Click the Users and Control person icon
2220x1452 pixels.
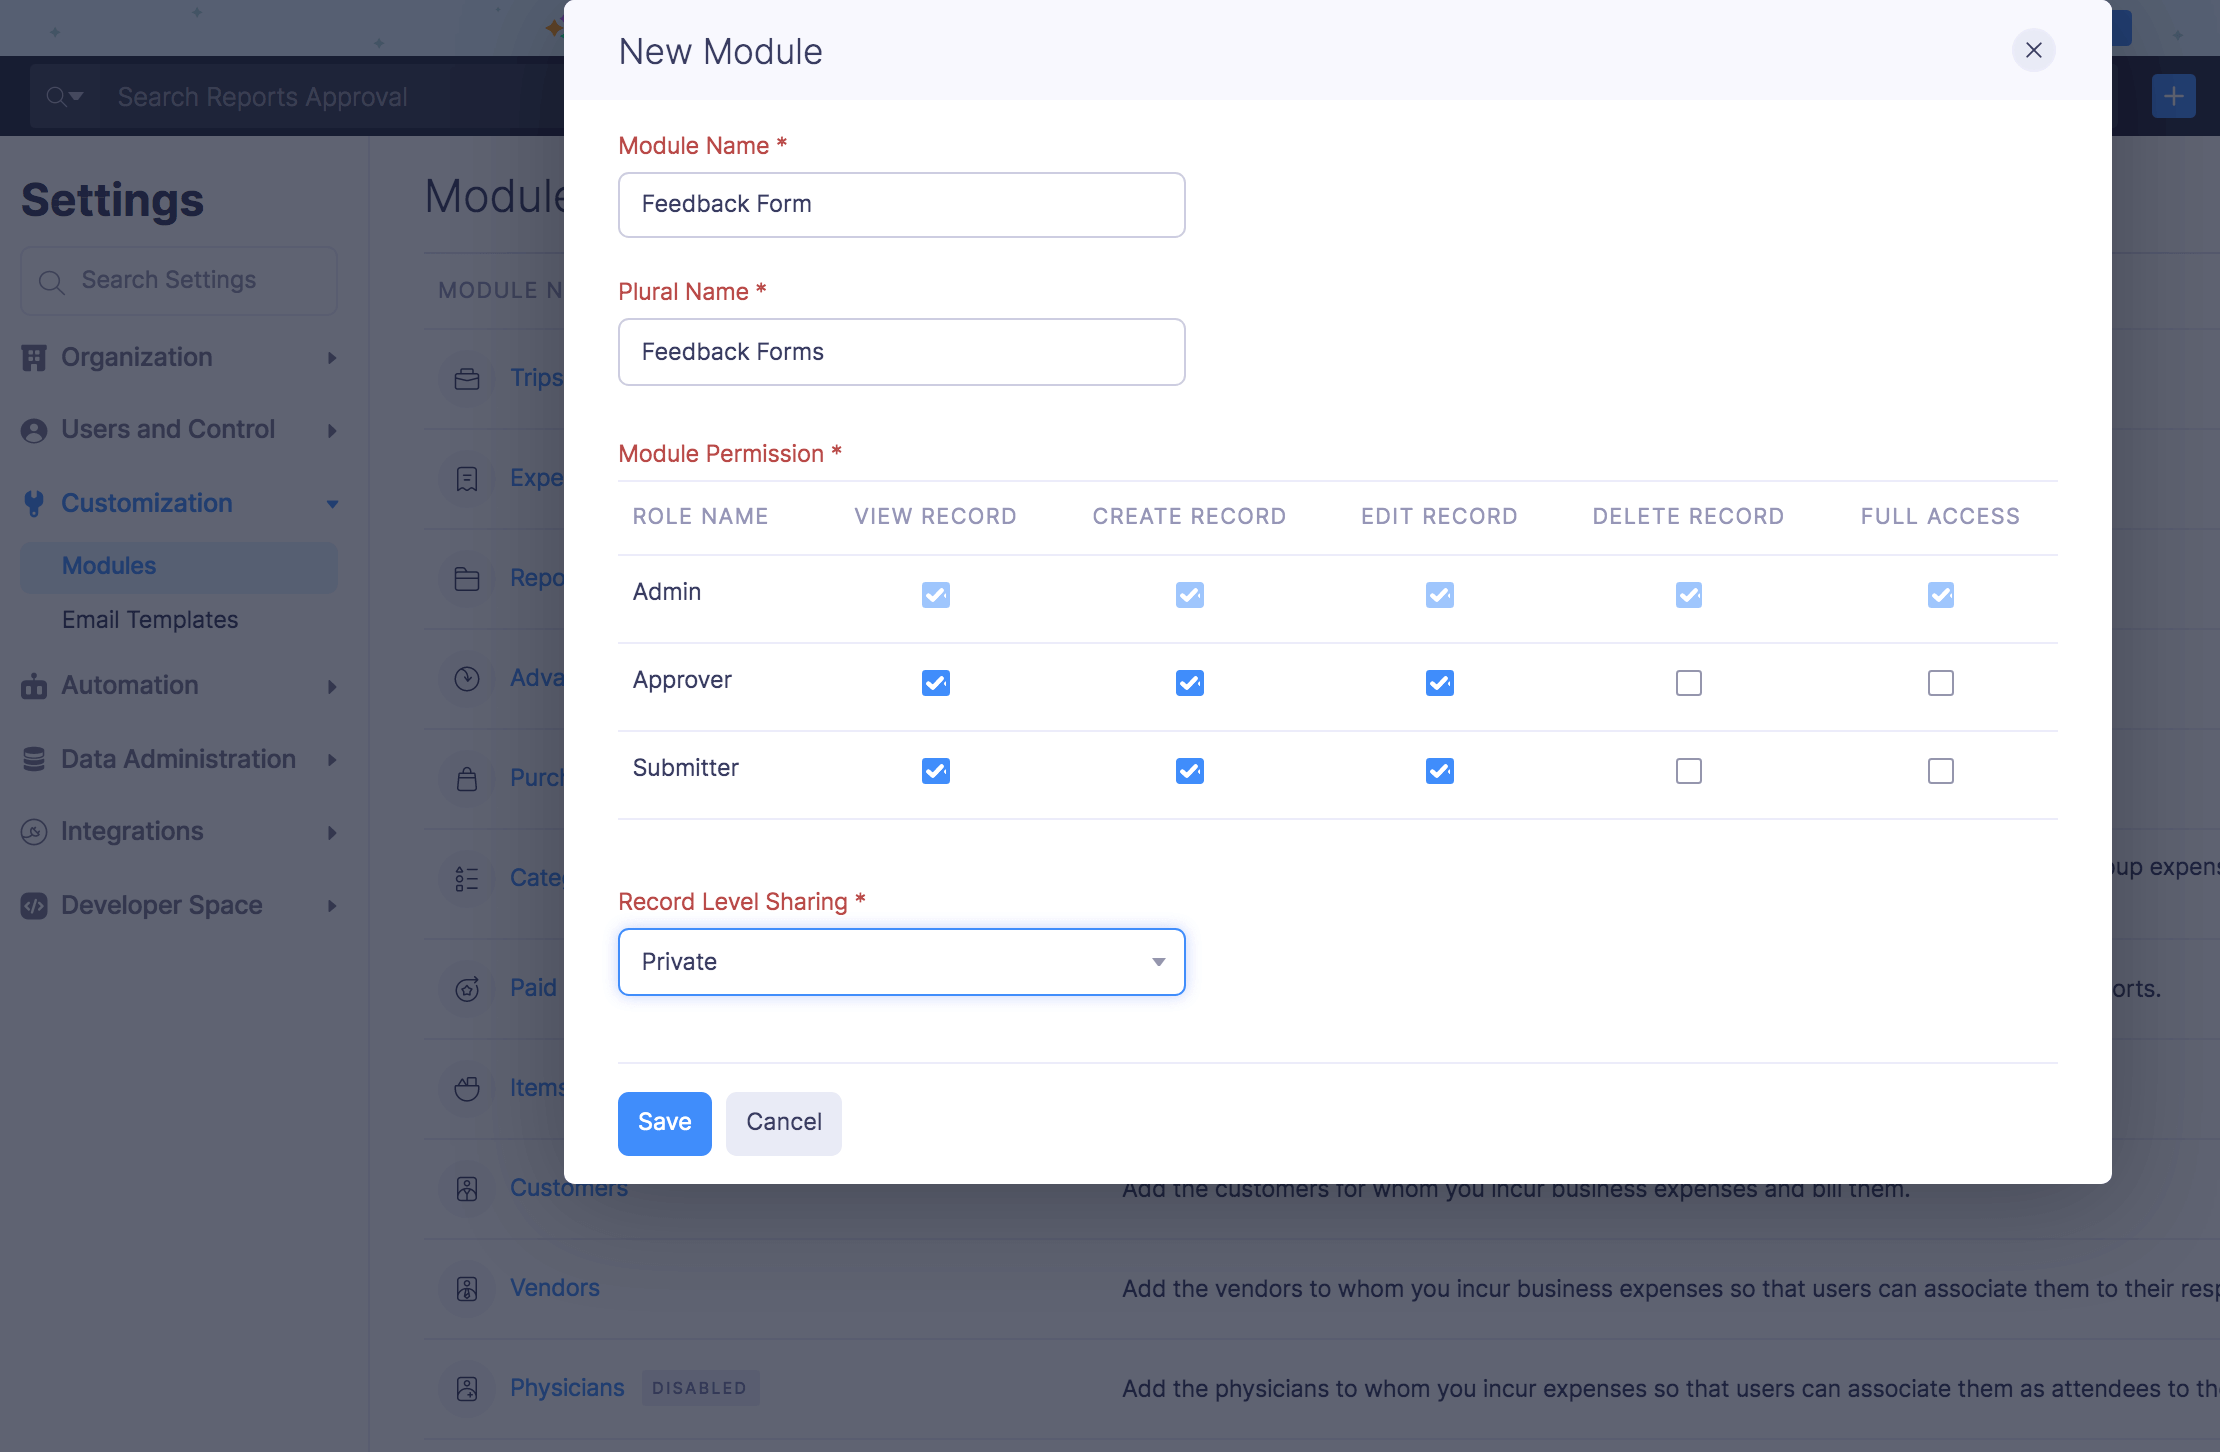34,430
